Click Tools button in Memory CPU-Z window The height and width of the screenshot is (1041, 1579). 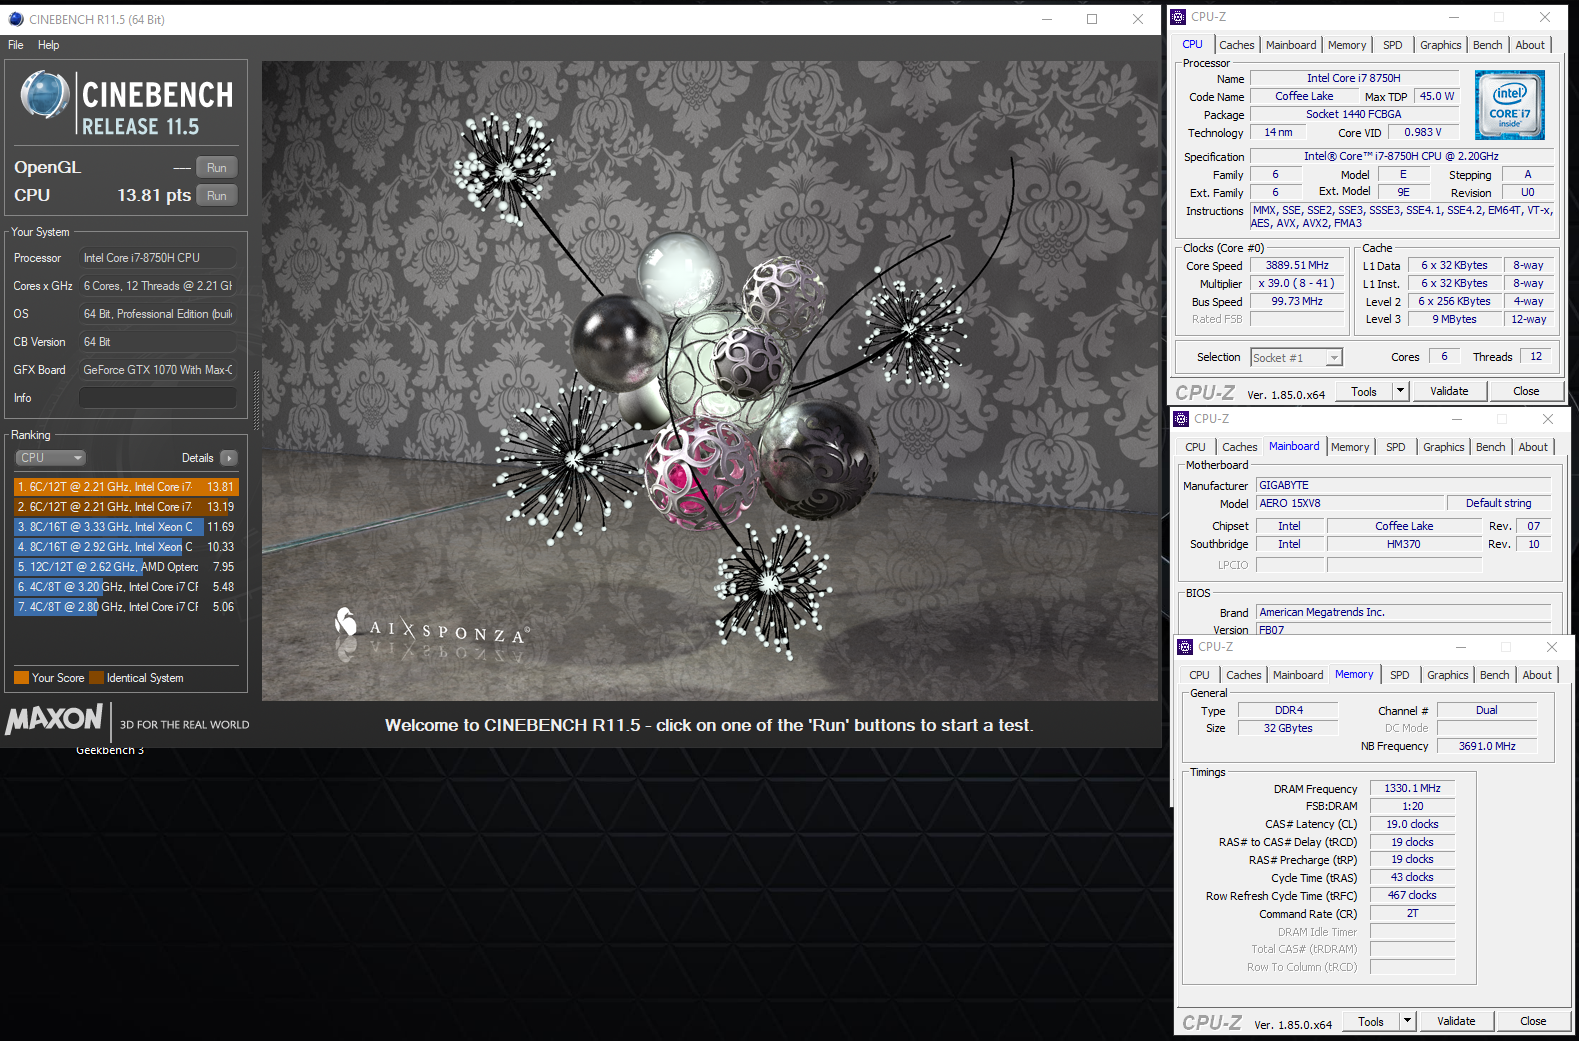click(1371, 1022)
